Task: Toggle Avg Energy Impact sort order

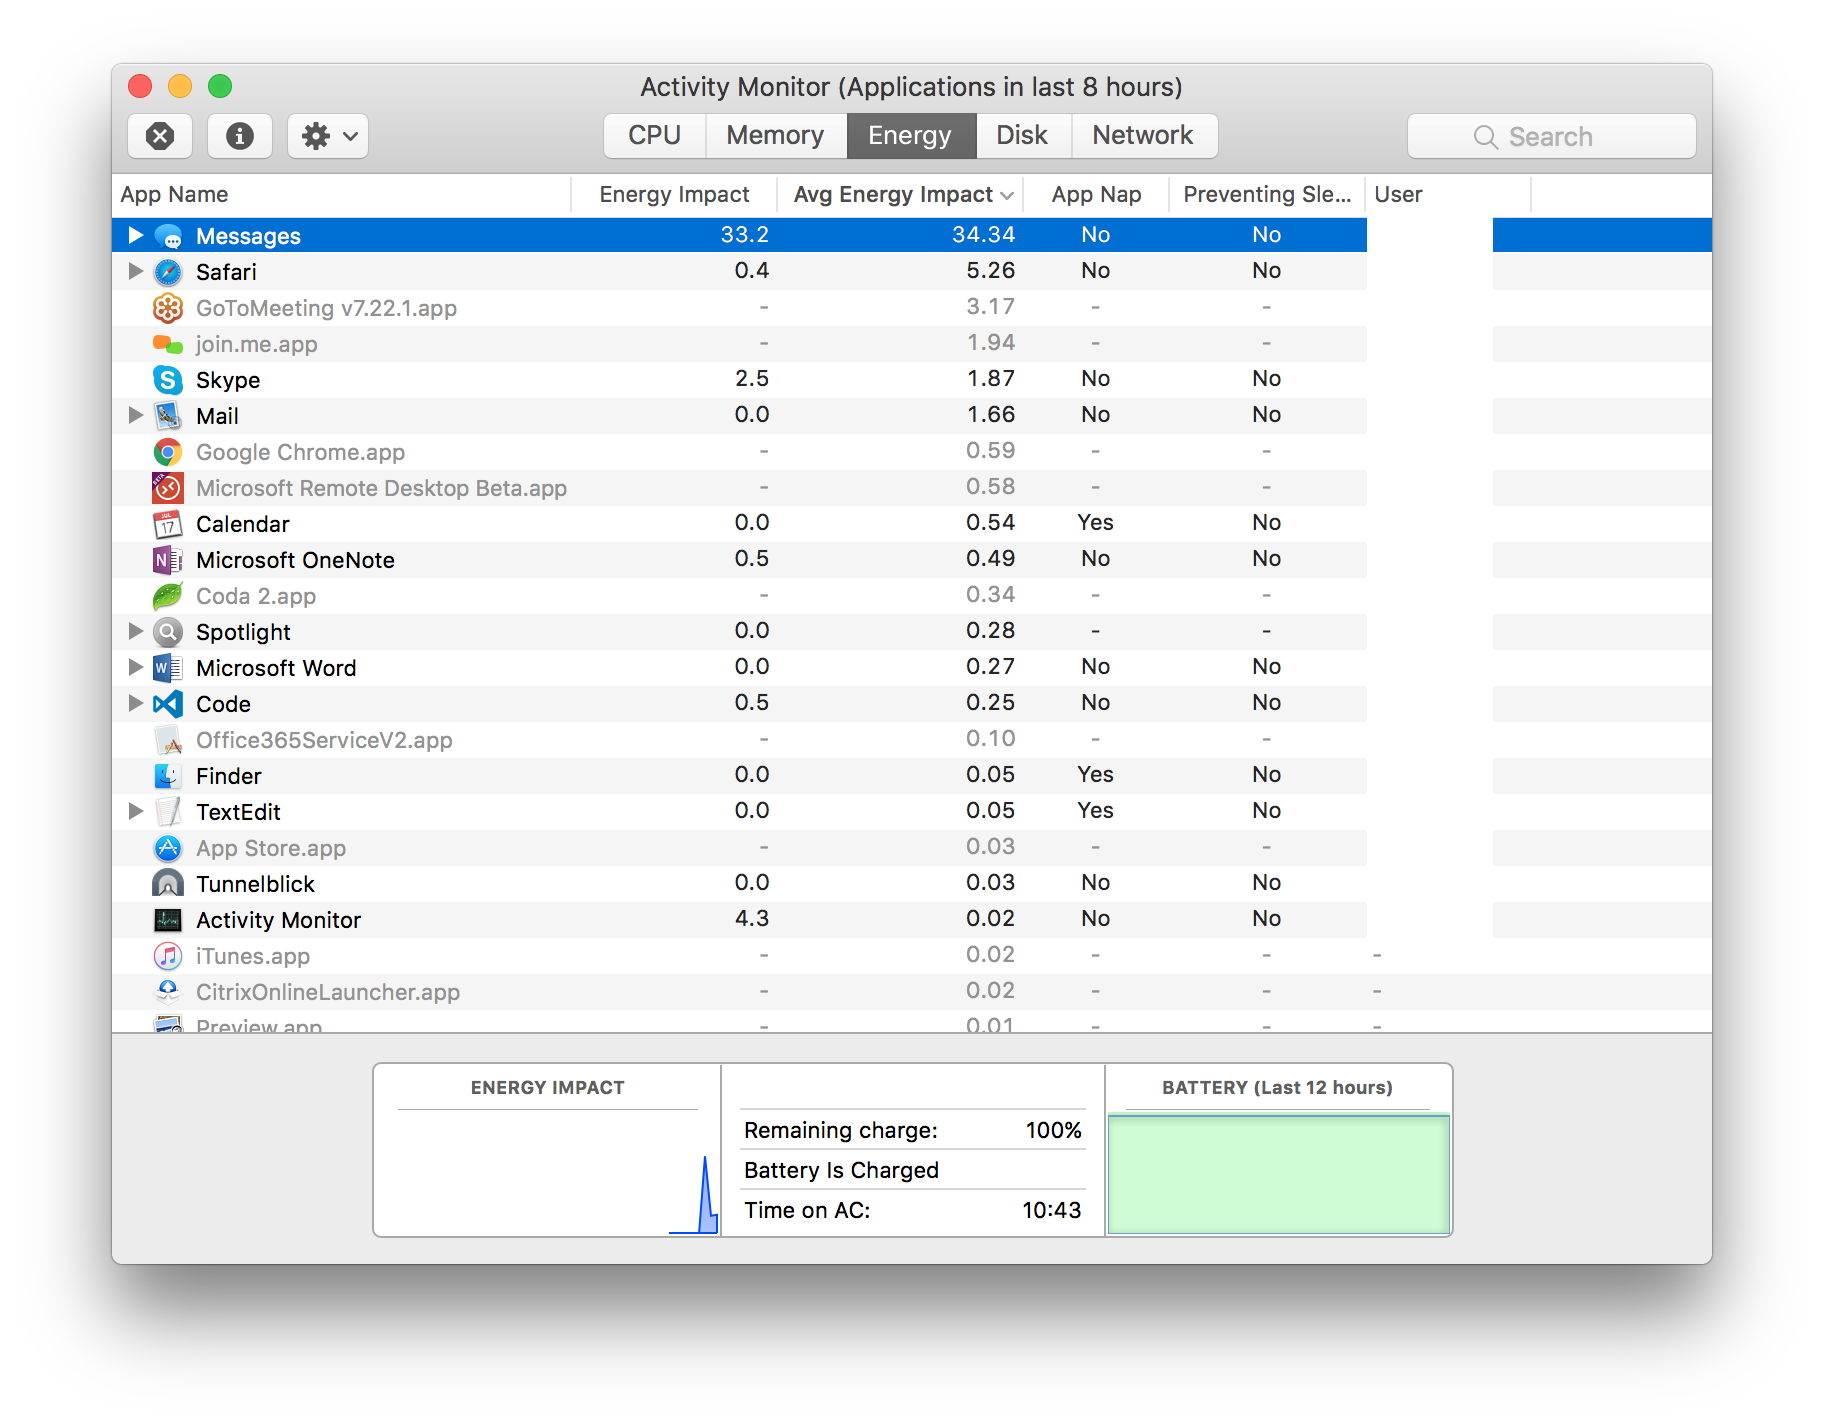Action: 900,195
